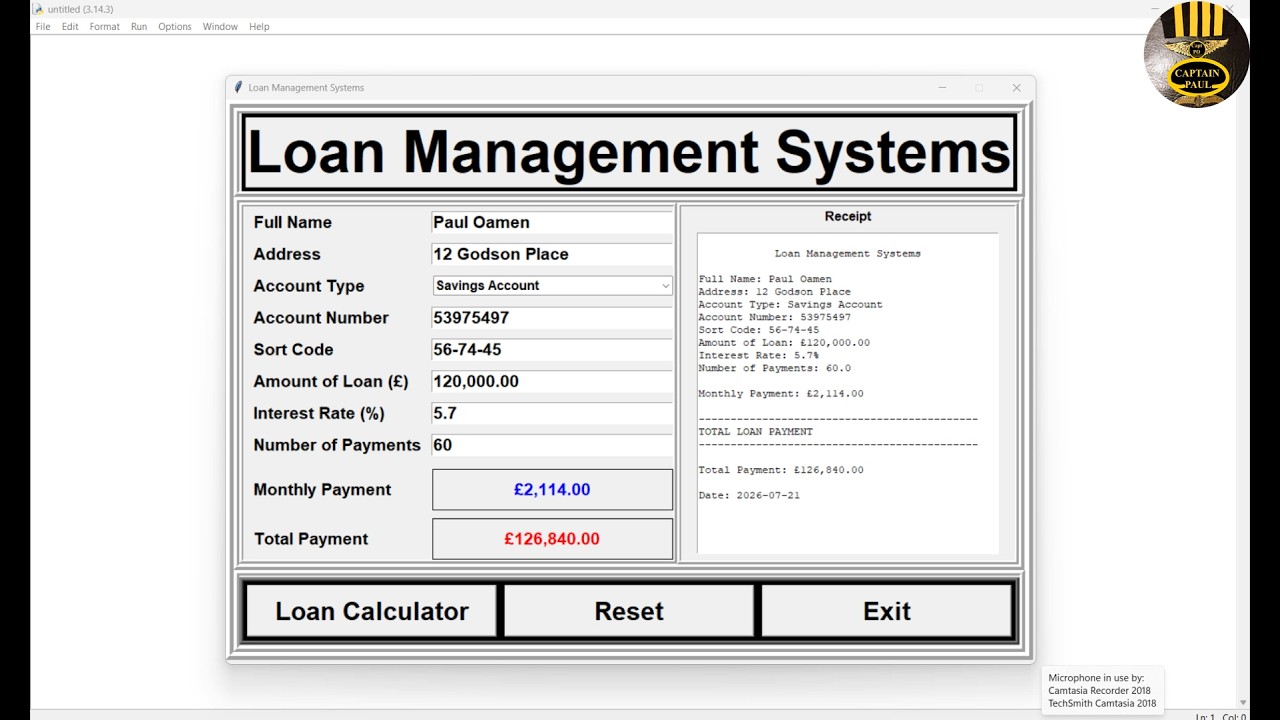Click the microphone in use notification

(1102, 690)
